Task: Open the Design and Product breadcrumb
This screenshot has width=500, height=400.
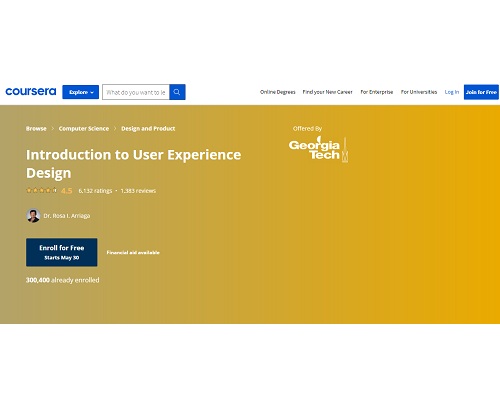Action: [148, 129]
